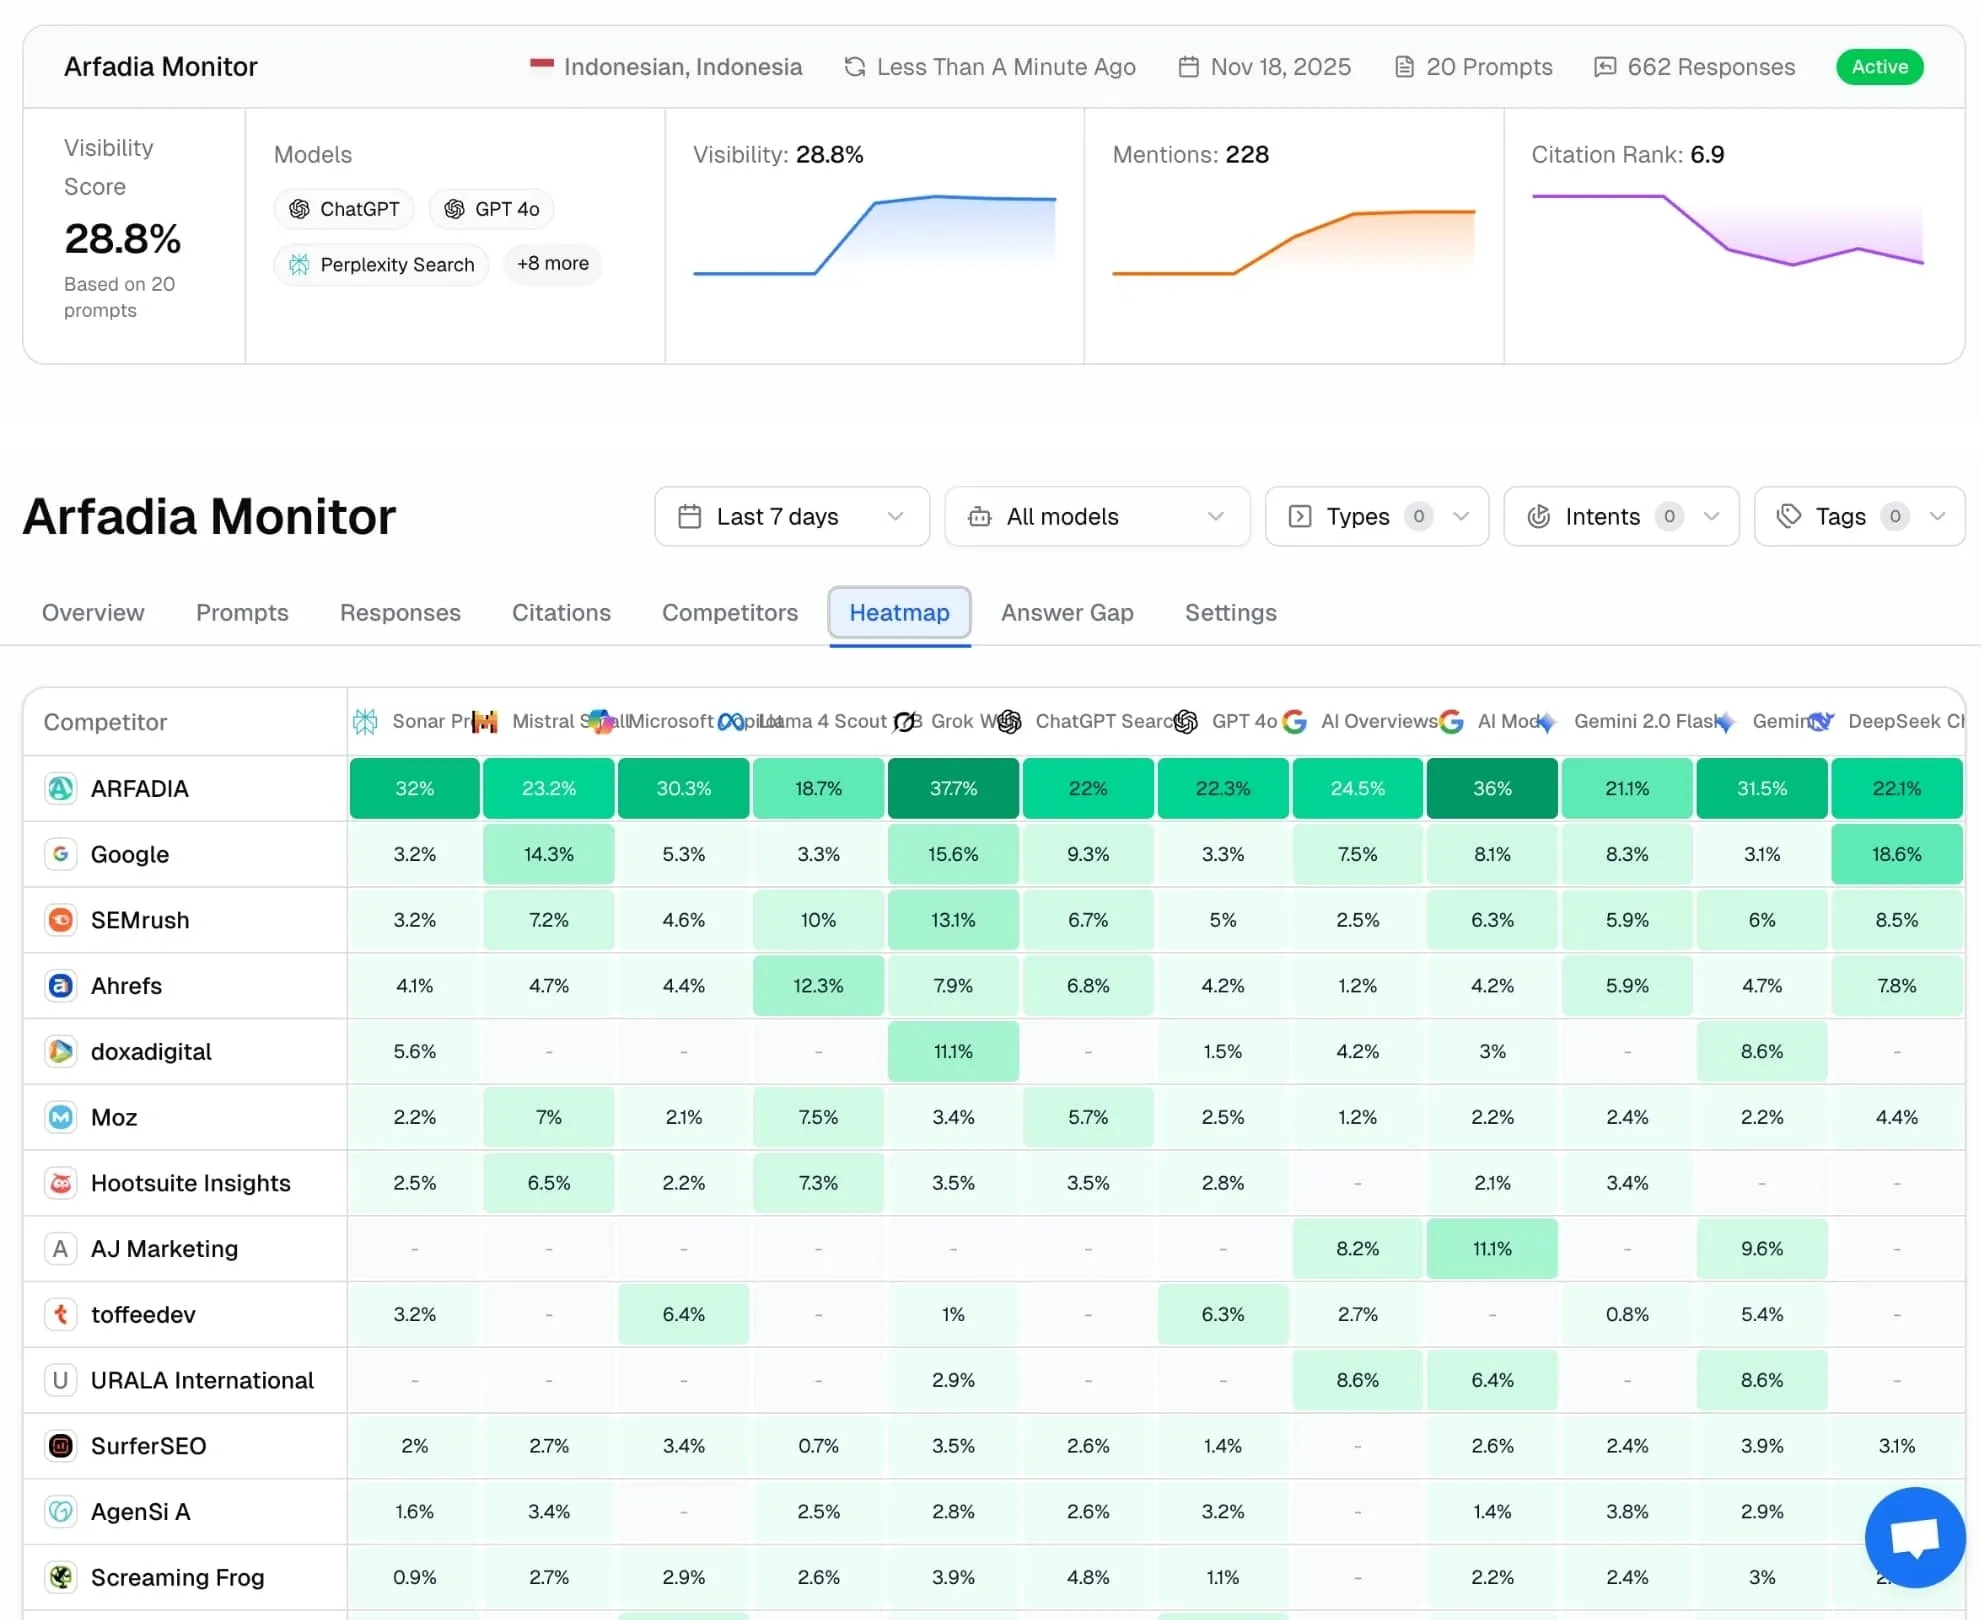This screenshot has width=1982, height=1620.
Task: Click the GPT 4o model chip
Action: tap(491, 209)
